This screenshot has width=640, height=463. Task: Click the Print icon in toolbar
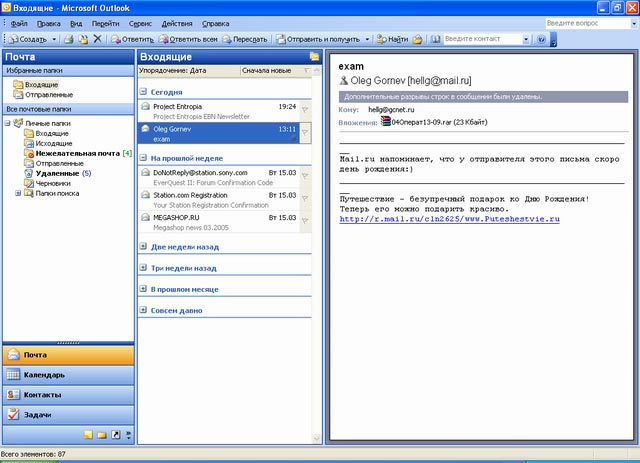(69, 39)
